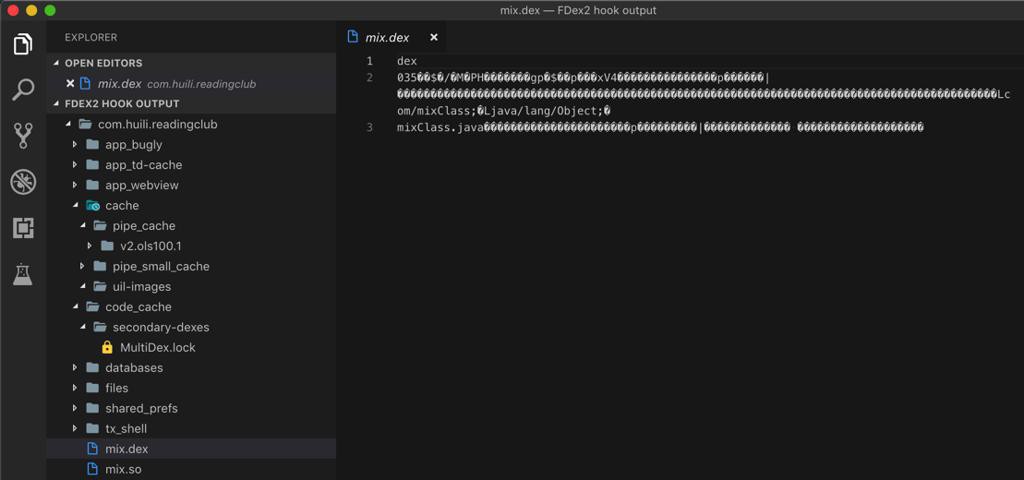Click the MultiDex.lock file lock icon
The image size is (1024, 480).
coord(107,347)
